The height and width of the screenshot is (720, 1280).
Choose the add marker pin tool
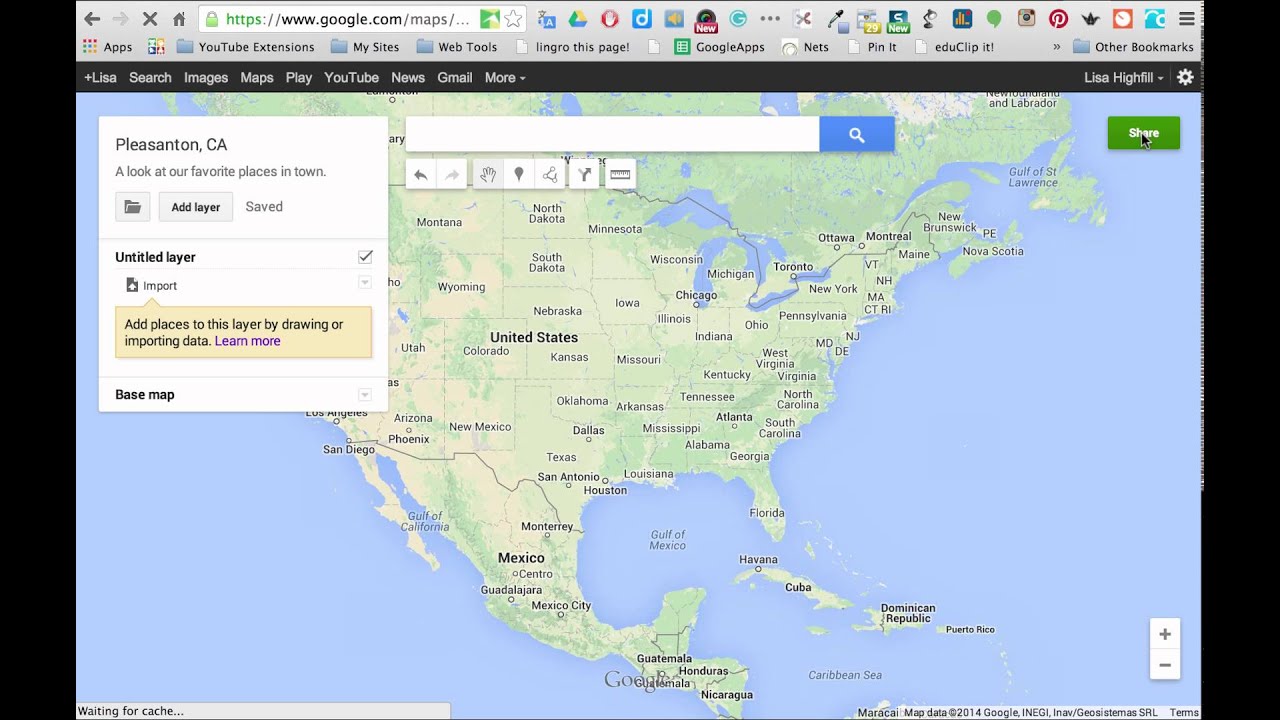pos(518,175)
